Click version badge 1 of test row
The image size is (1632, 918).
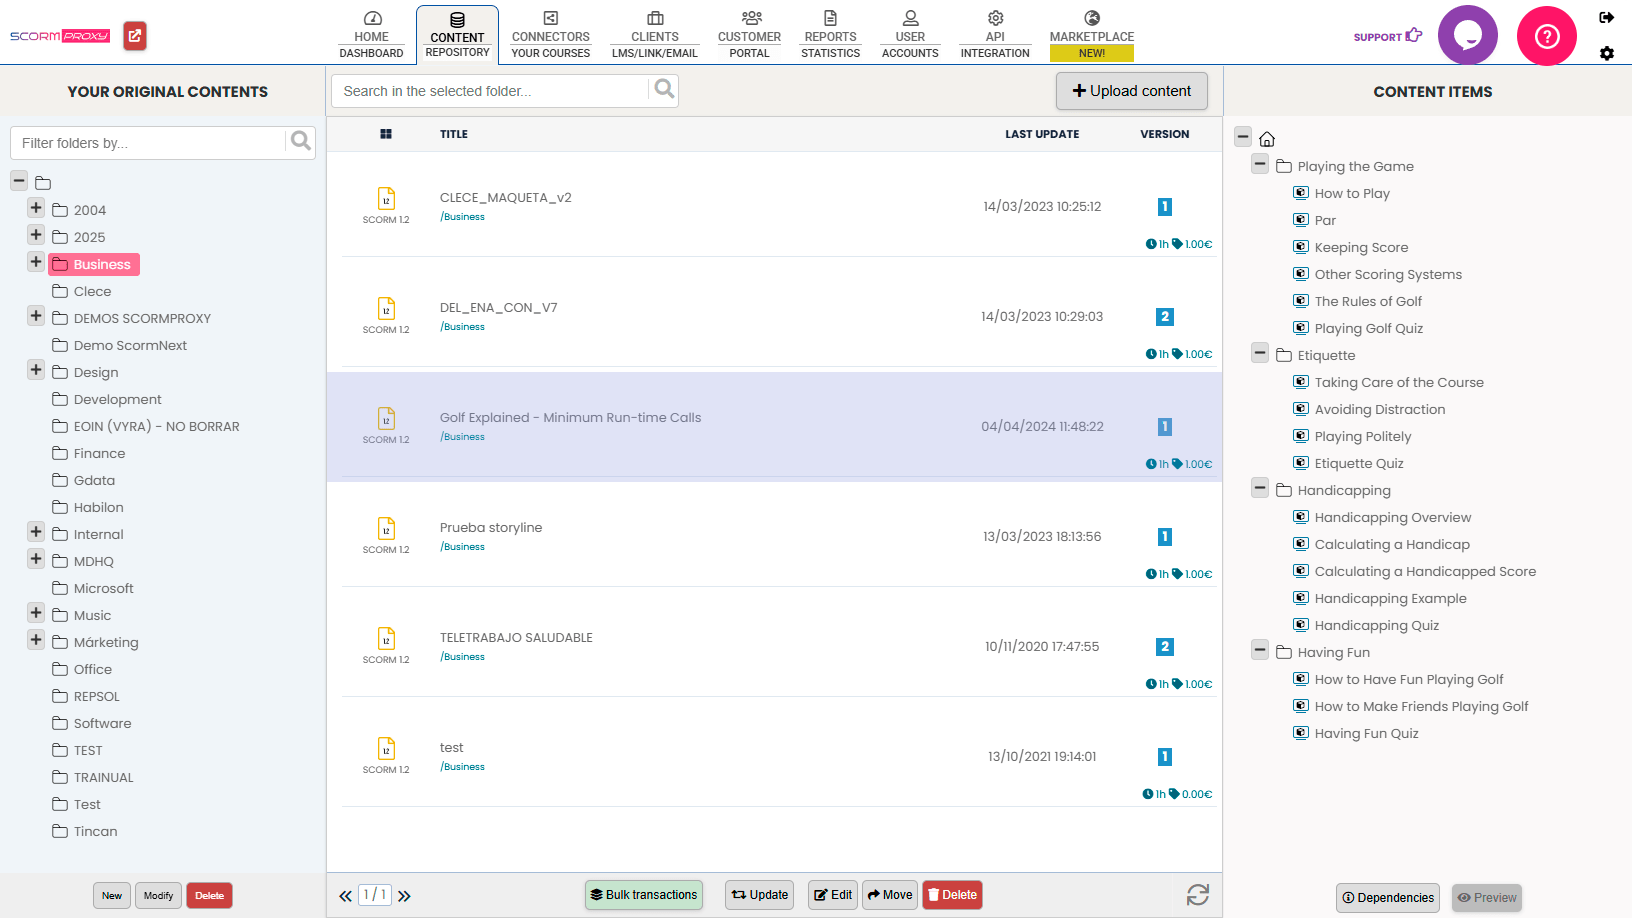pos(1165,757)
